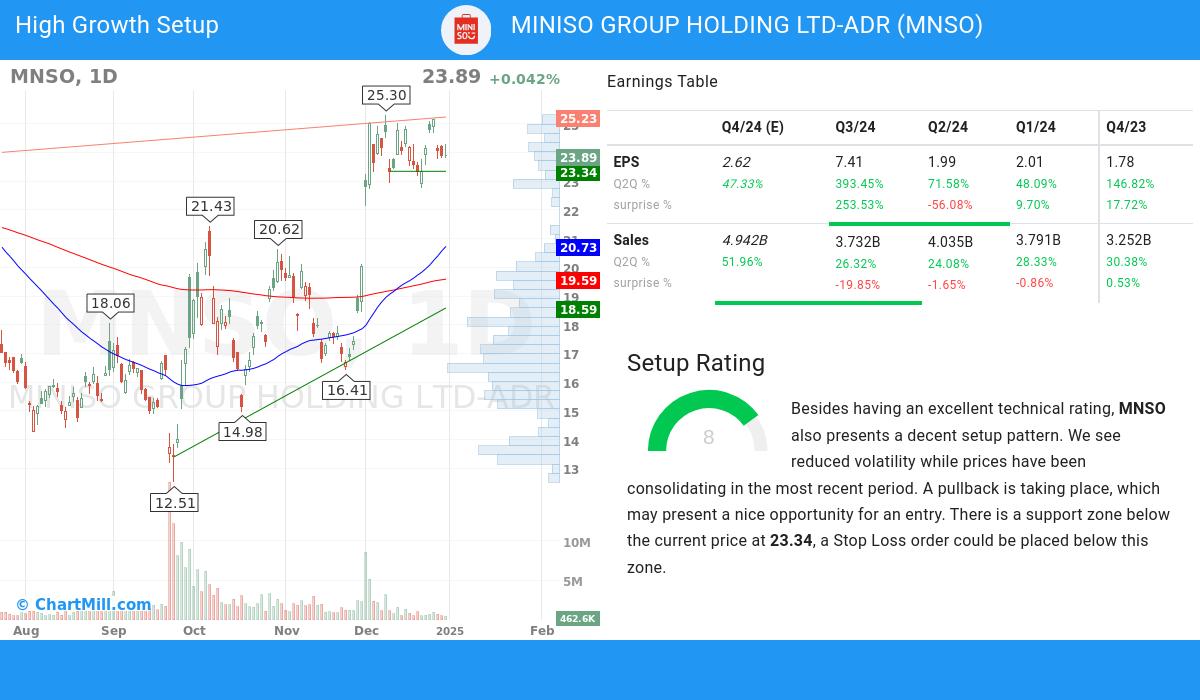Click the 25.23 resistance price tag
This screenshot has width=1200, height=700.
pyautogui.click(x=578, y=119)
